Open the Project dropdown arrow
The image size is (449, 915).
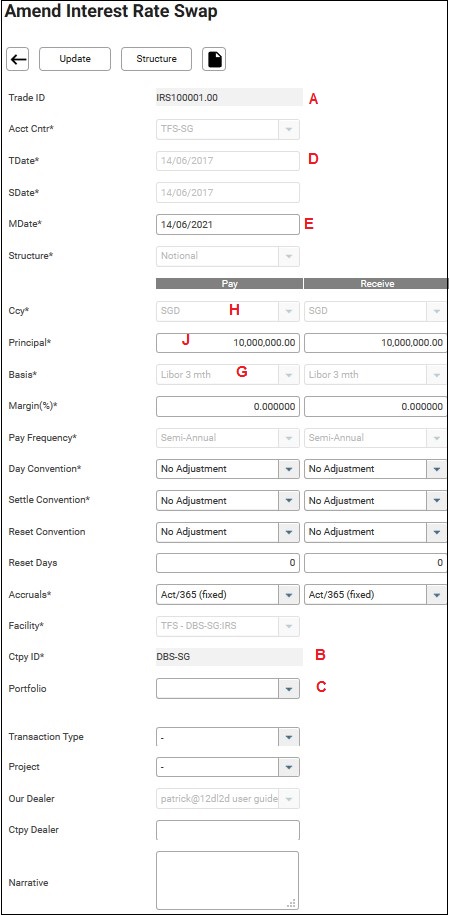pos(288,767)
